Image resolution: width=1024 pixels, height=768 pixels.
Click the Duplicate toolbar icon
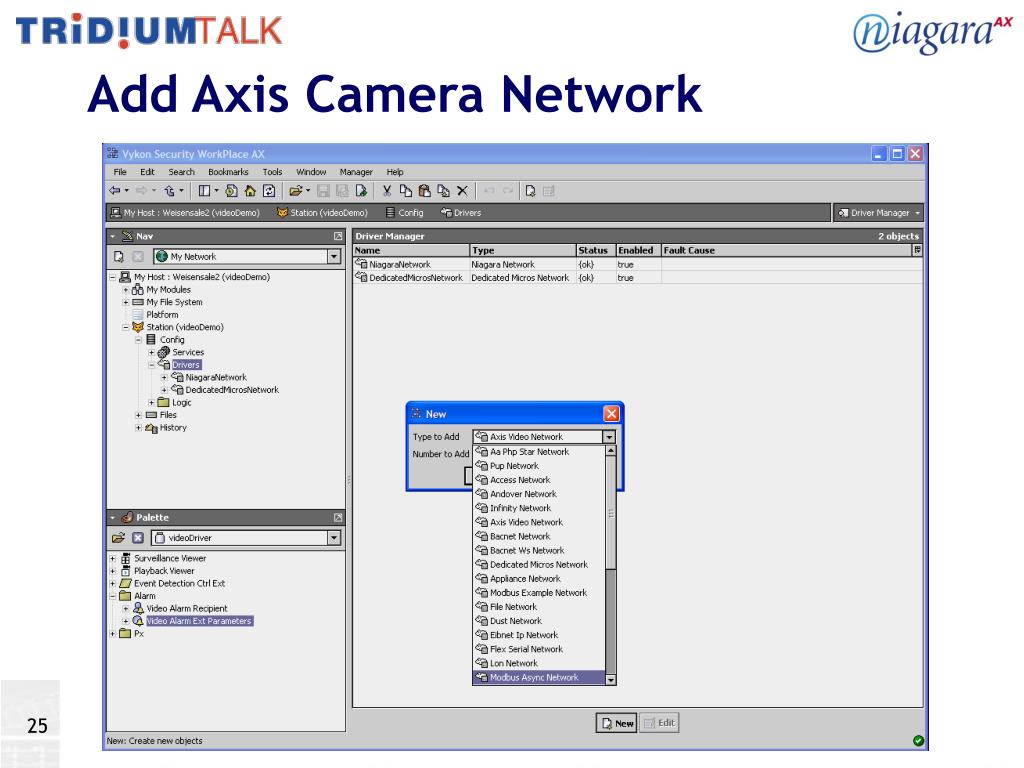click(443, 191)
